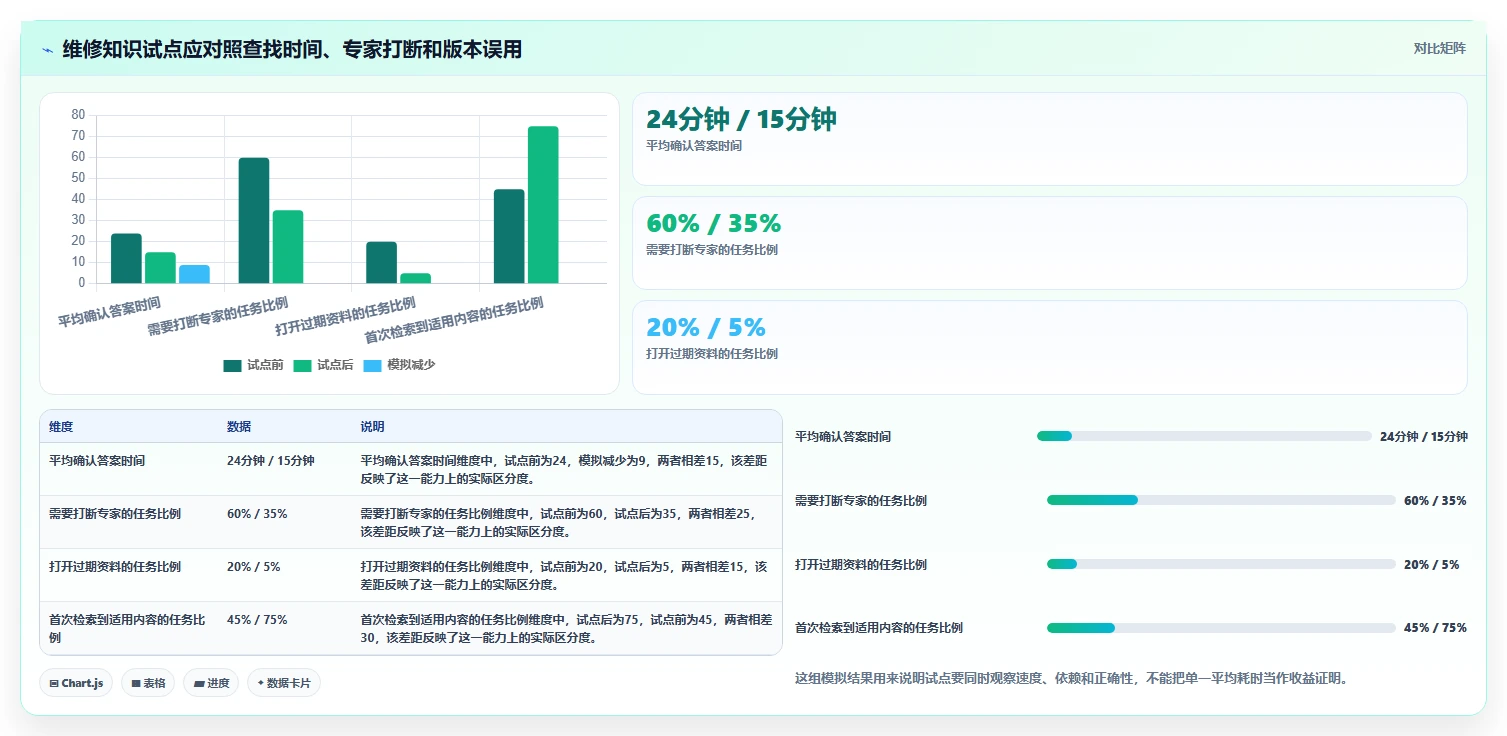
Task: Click x-axis label 首次检索到适用内容的任务比例
Action: tap(454, 320)
